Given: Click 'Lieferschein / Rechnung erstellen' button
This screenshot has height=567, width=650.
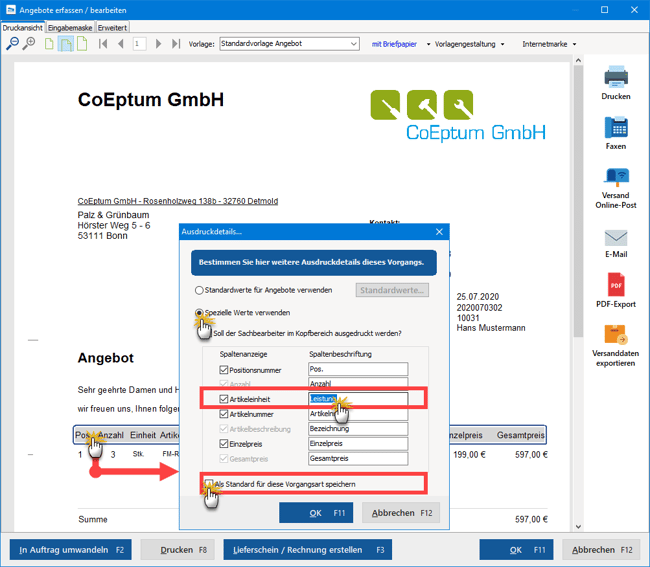Looking at the screenshot, I should (x=311, y=549).
